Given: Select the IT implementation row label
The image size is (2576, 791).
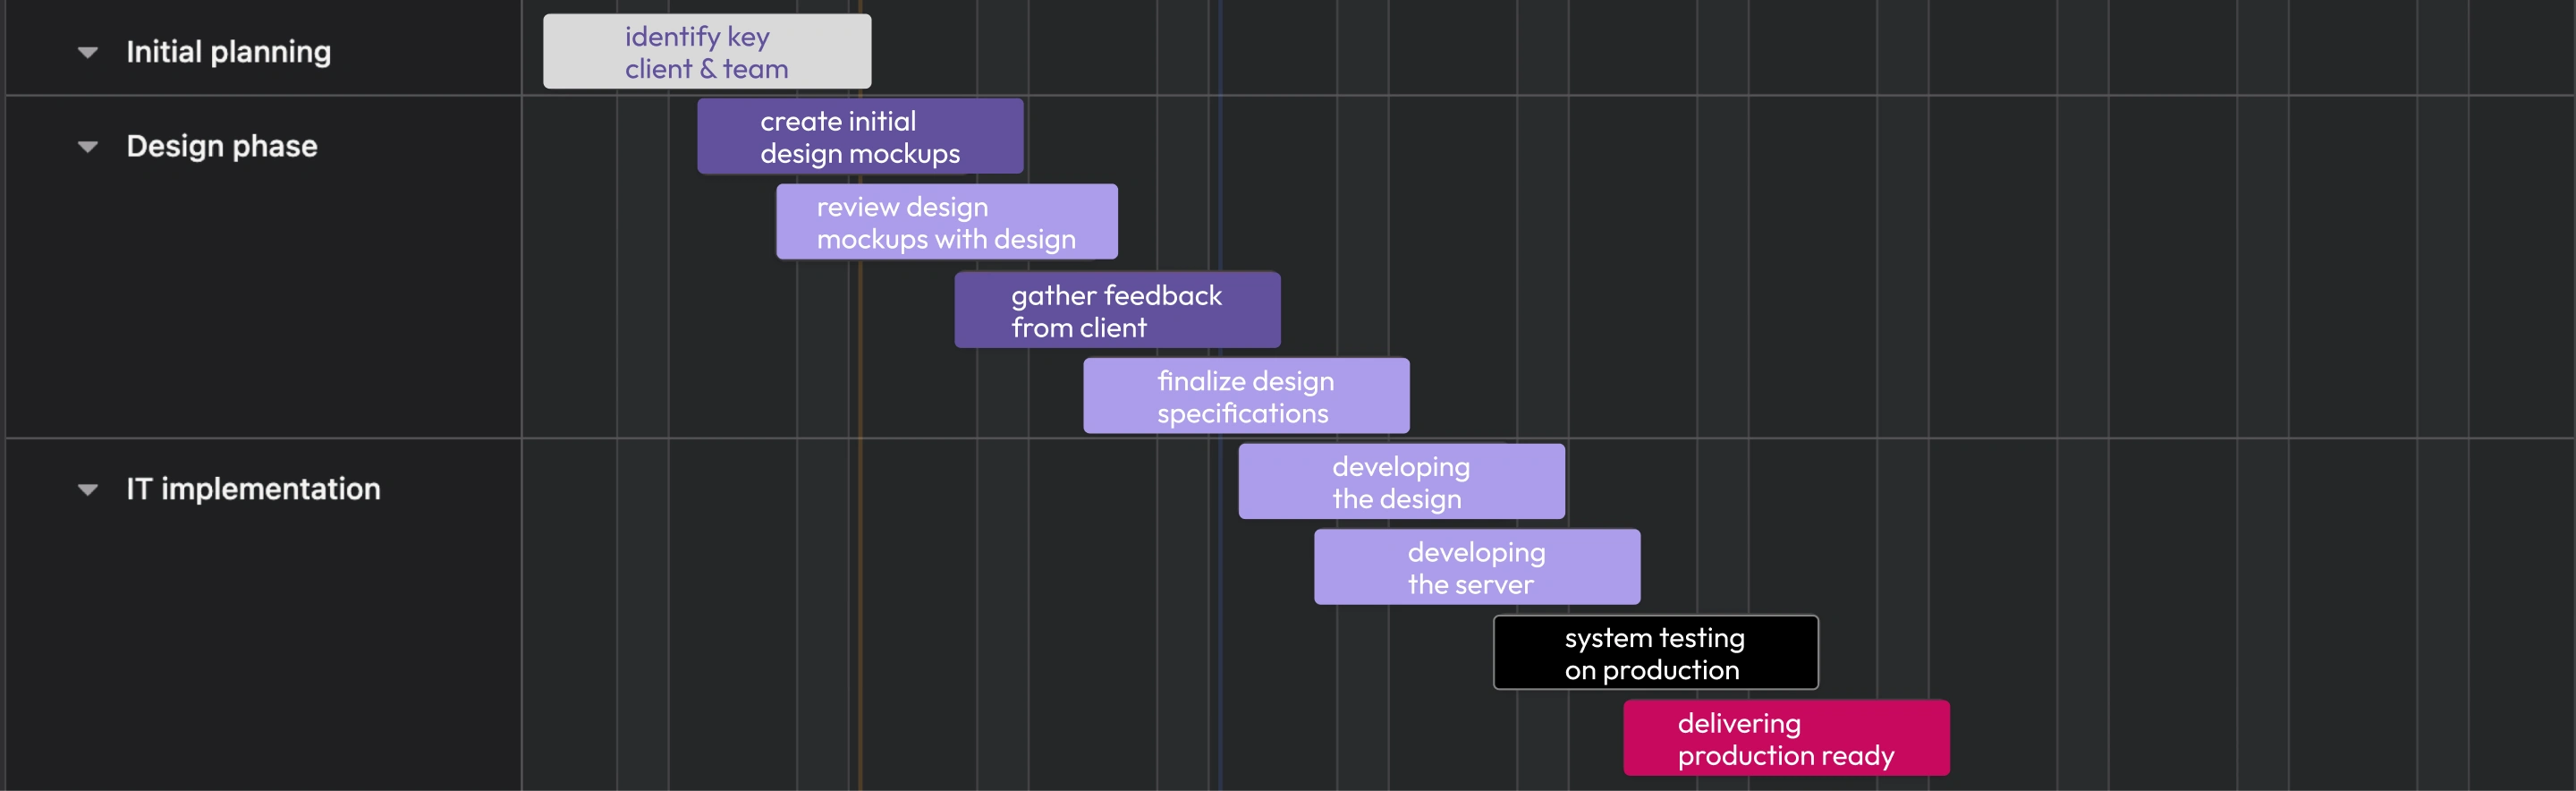Looking at the screenshot, I should [x=253, y=490].
